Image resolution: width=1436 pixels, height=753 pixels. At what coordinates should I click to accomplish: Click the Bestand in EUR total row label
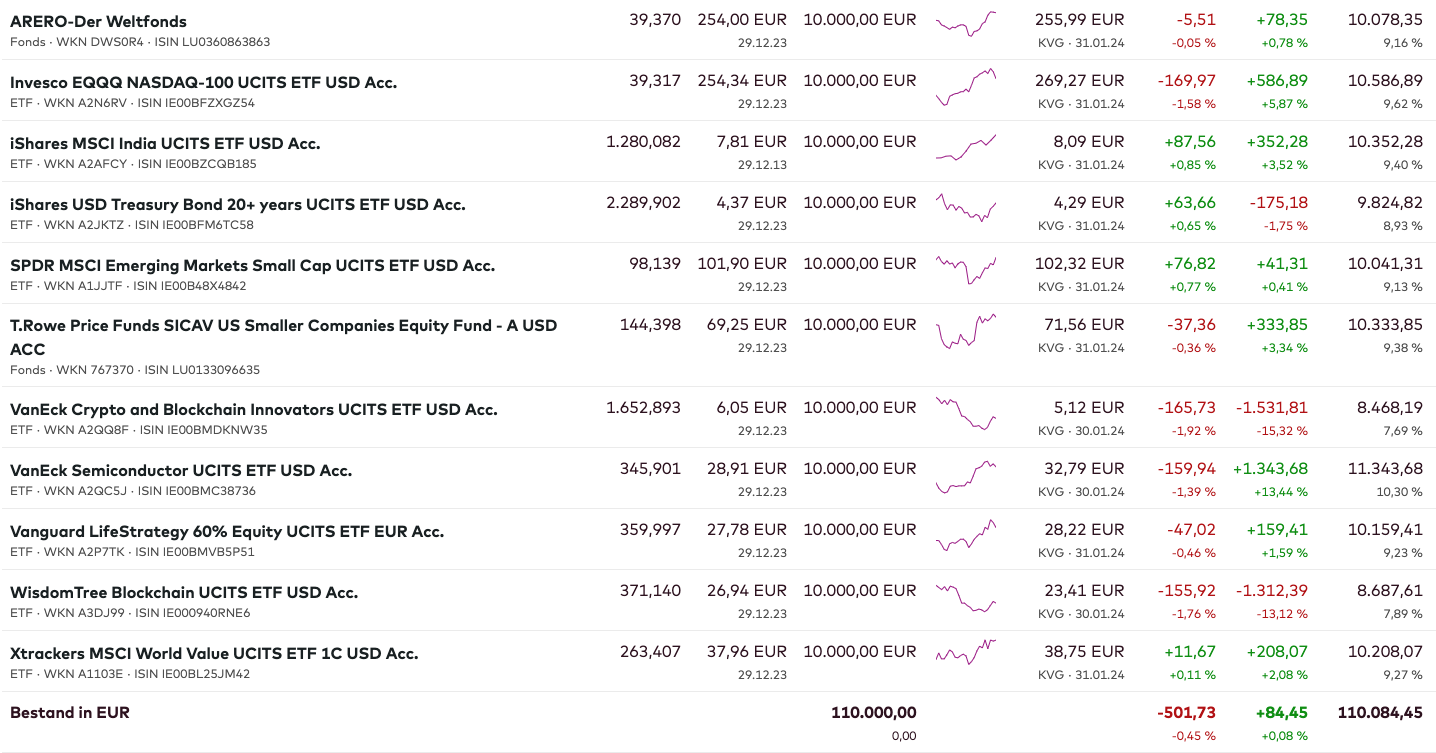[x=70, y=713]
